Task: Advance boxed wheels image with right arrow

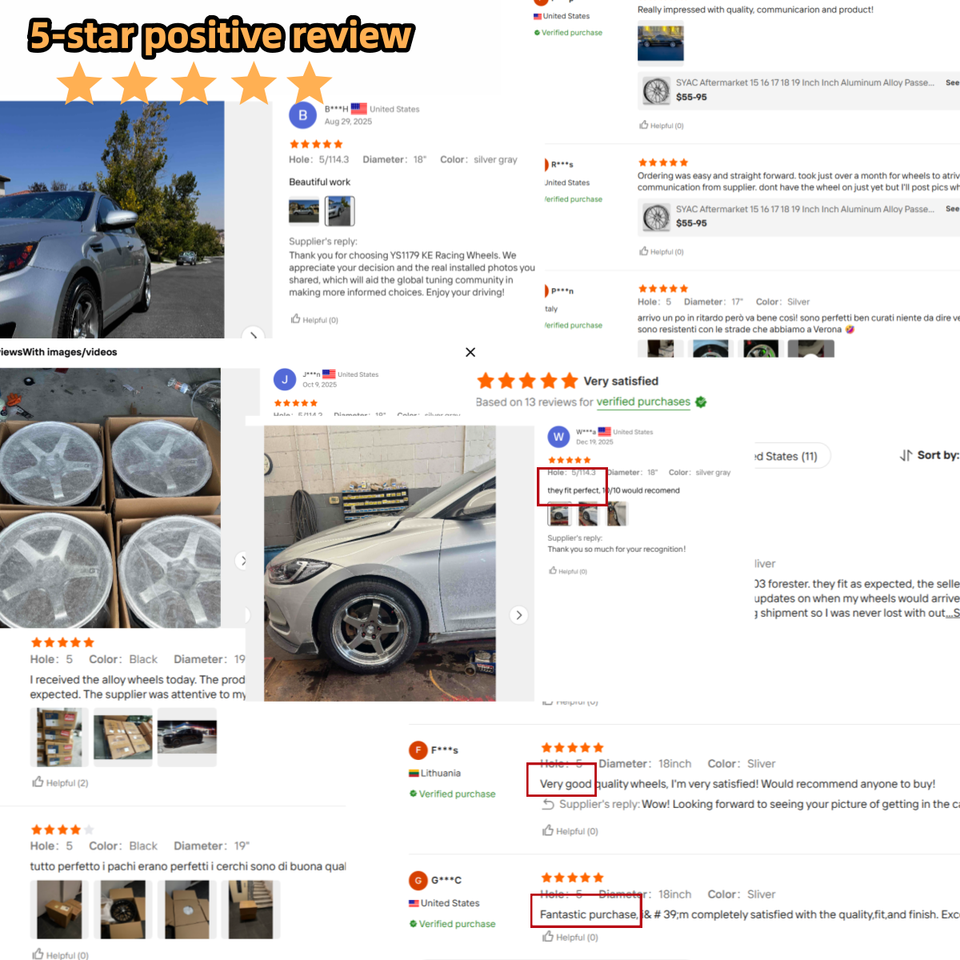Action: point(242,560)
